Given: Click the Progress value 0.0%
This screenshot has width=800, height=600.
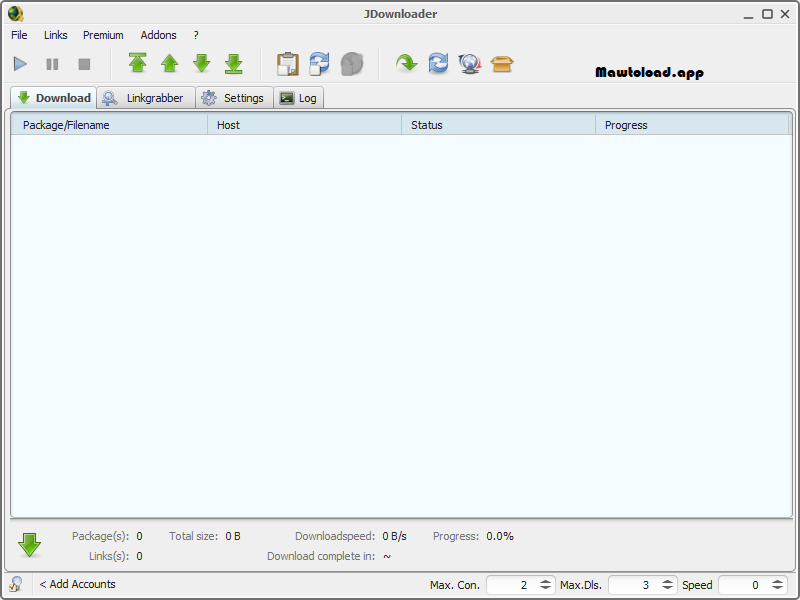Looking at the screenshot, I should tap(500, 536).
